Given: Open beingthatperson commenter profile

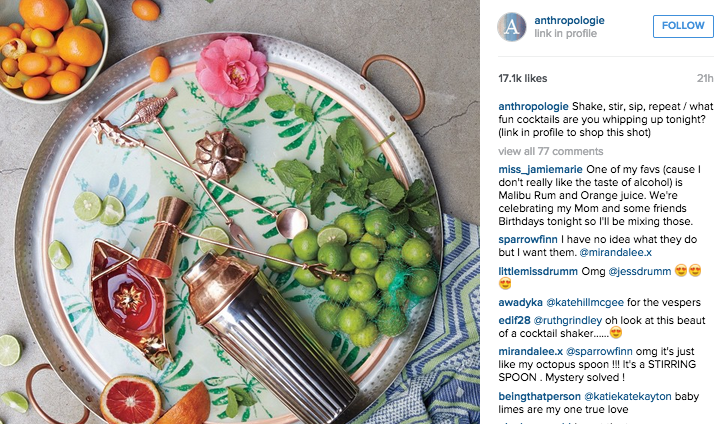Looking at the screenshot, I should click(x=539, y=397).
